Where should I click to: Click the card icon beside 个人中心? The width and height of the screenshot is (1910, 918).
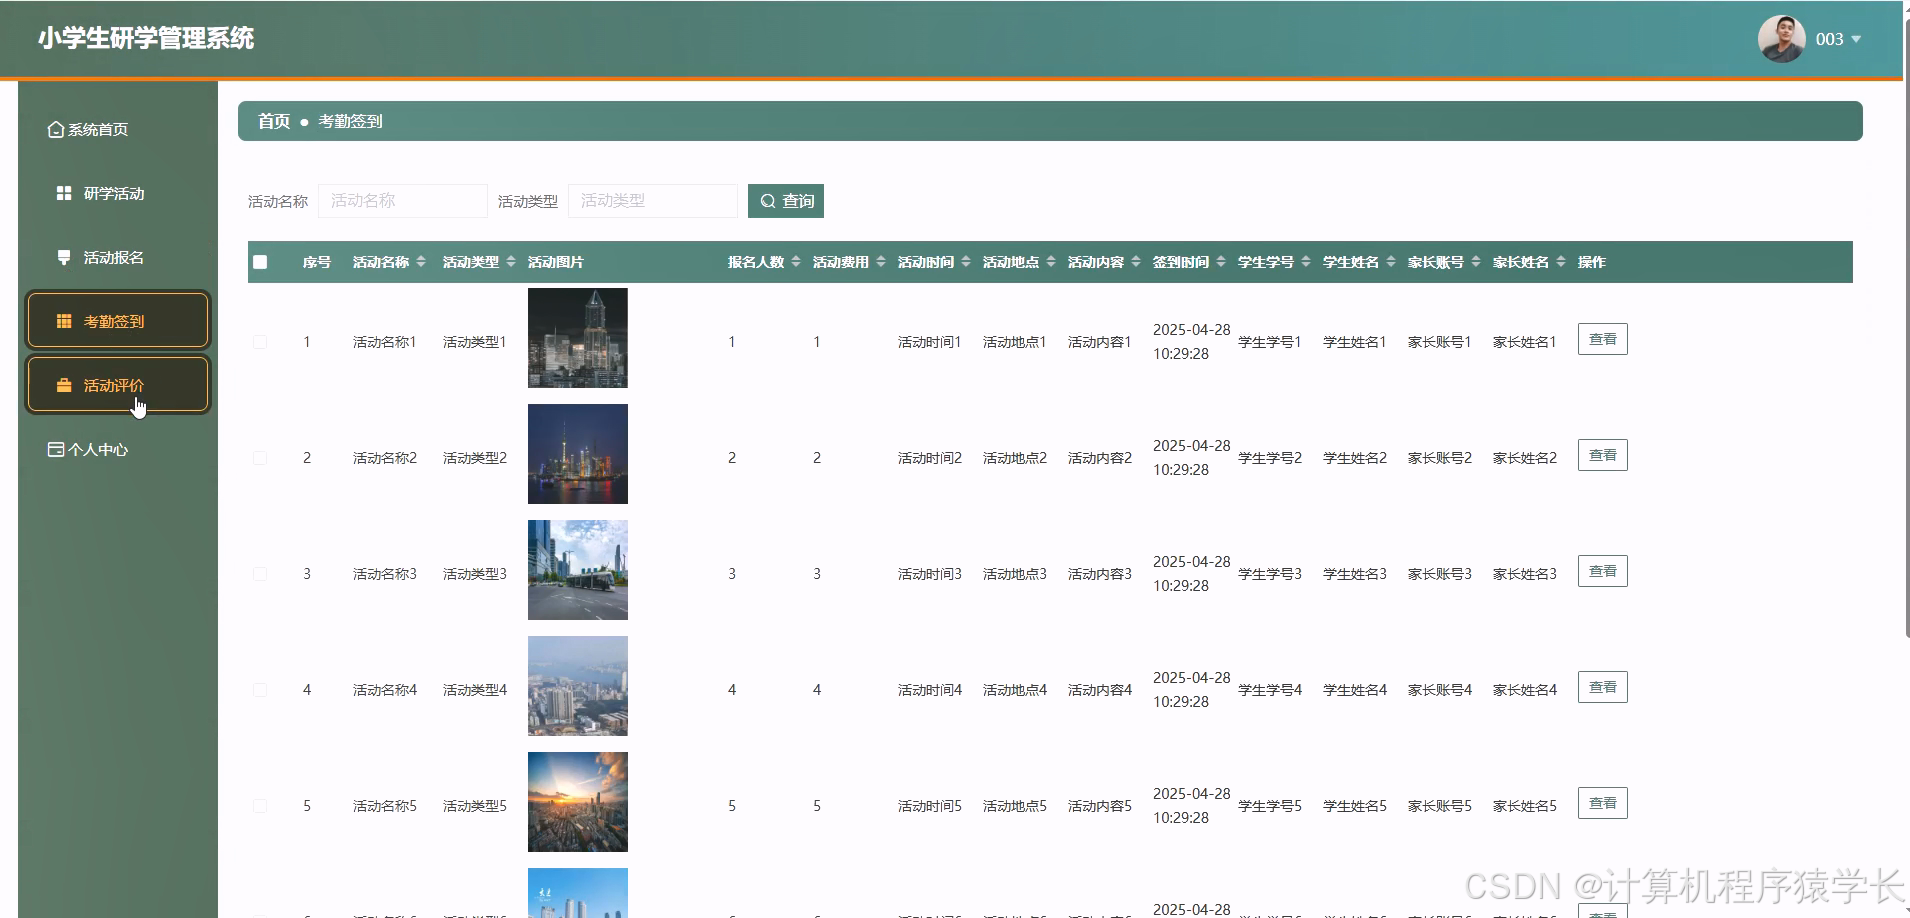click(x=56, y=449)
